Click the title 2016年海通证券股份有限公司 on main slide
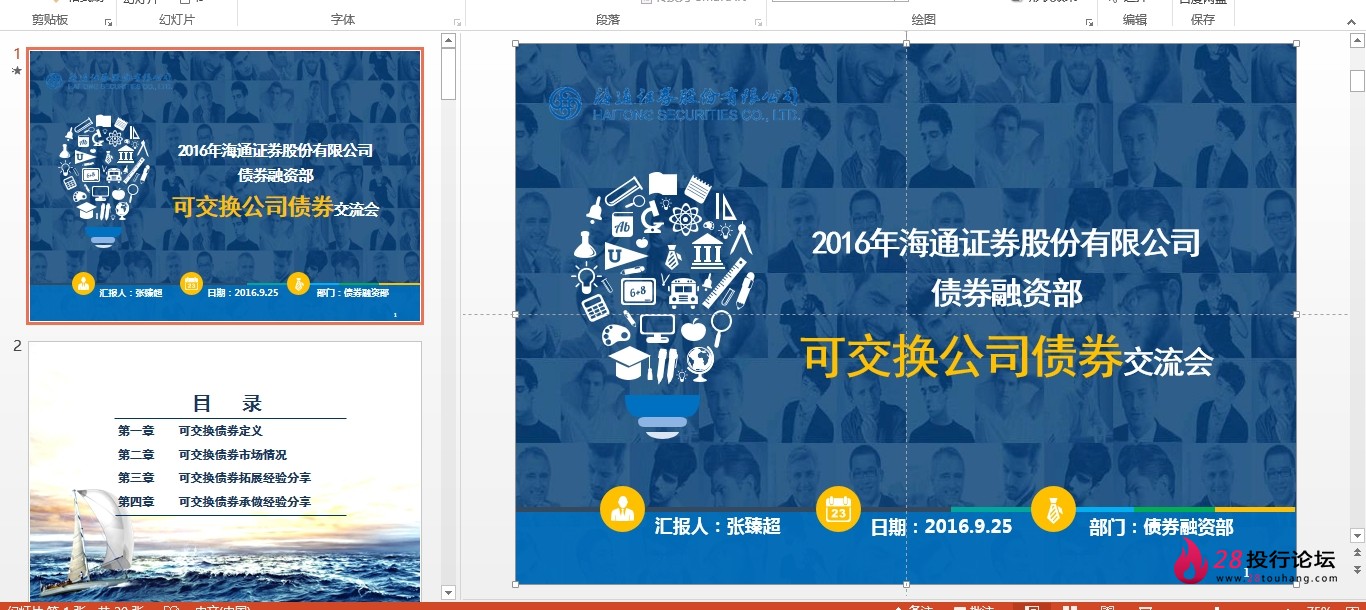 click(x=1006, y=243)
